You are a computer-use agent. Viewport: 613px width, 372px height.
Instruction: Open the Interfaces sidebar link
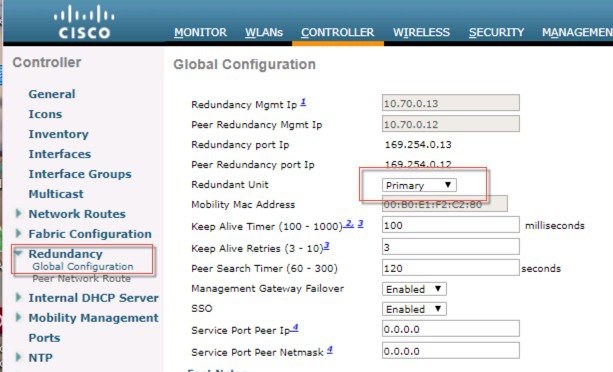(x=59, y=154)
